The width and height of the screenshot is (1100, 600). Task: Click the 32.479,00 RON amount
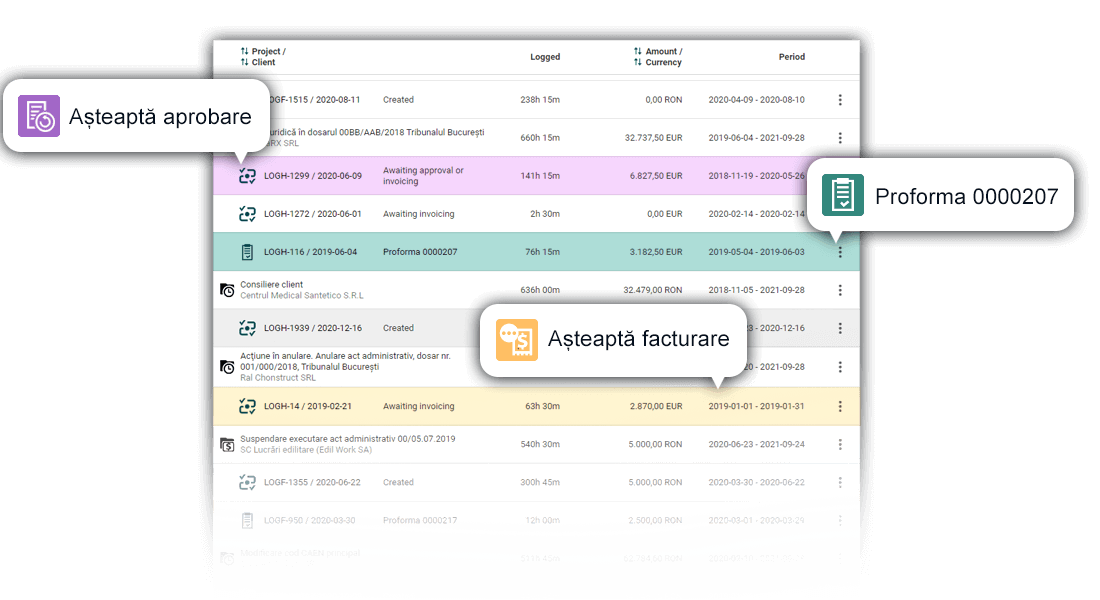(x=652, y=290)
